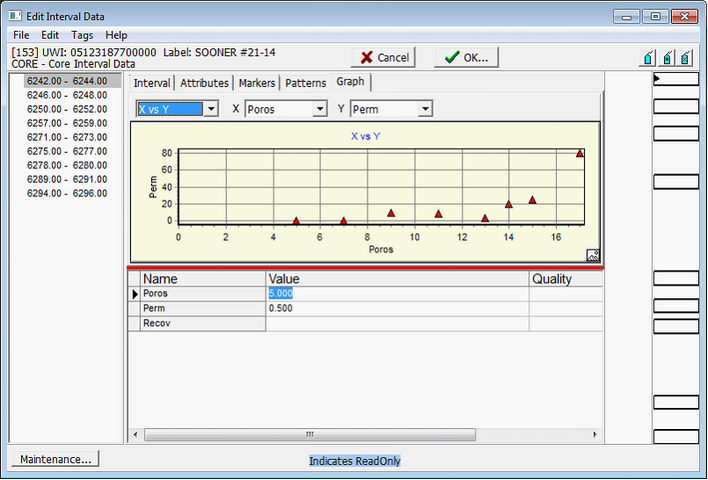Click the first cyan tag icon
Image resolution: width=708 pixels, height=480 pixels.
[x=647, y=58]
